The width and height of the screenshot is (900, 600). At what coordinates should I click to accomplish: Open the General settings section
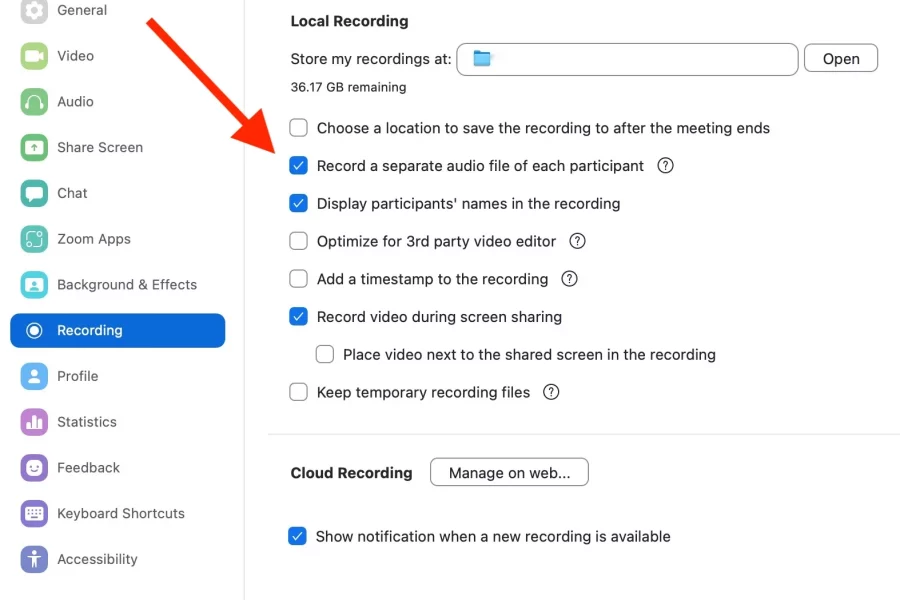click(34, 10)
